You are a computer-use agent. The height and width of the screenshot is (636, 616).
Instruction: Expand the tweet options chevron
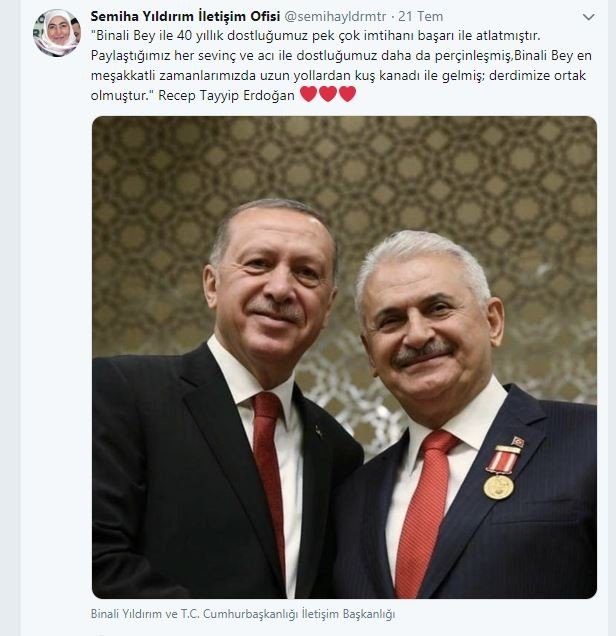[x=588, y=17]
